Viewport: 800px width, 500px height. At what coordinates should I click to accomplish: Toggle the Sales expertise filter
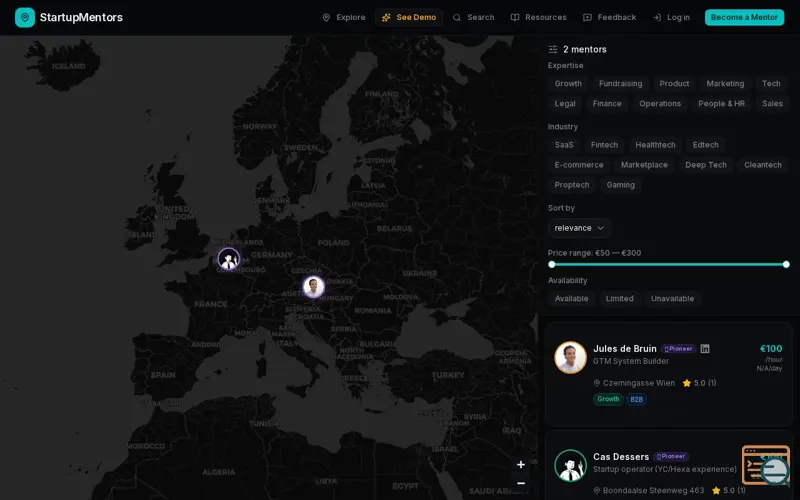coord(772,104)
